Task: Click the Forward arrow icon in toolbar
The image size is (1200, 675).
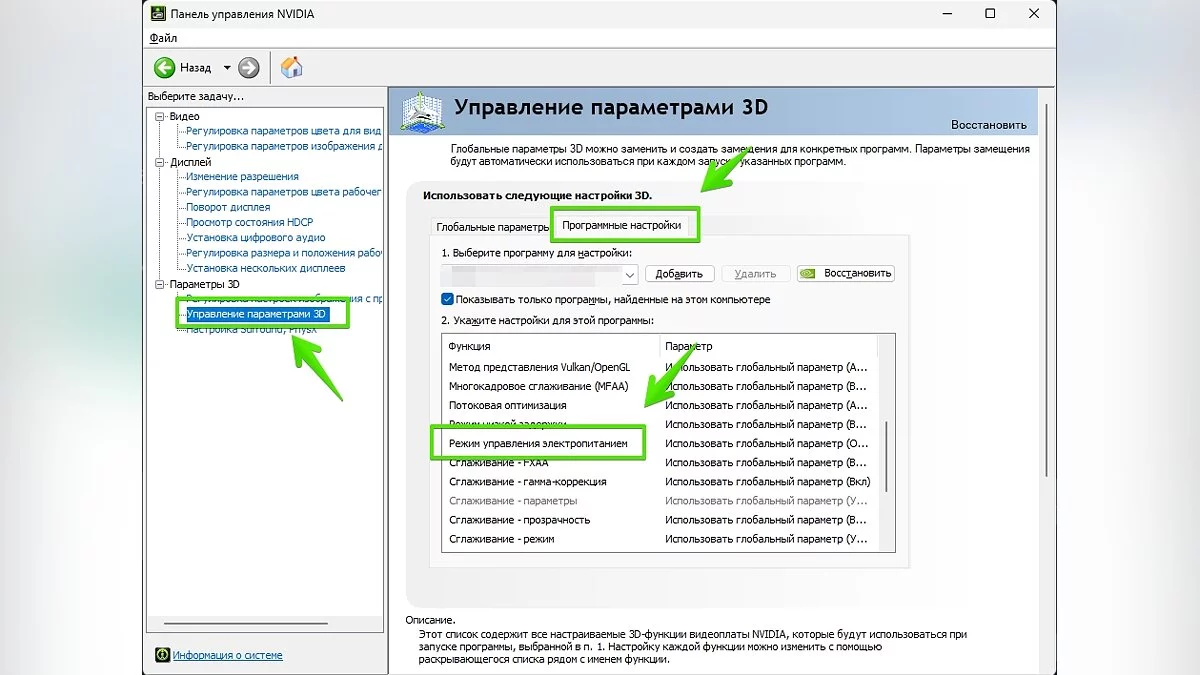Action: 249,68
